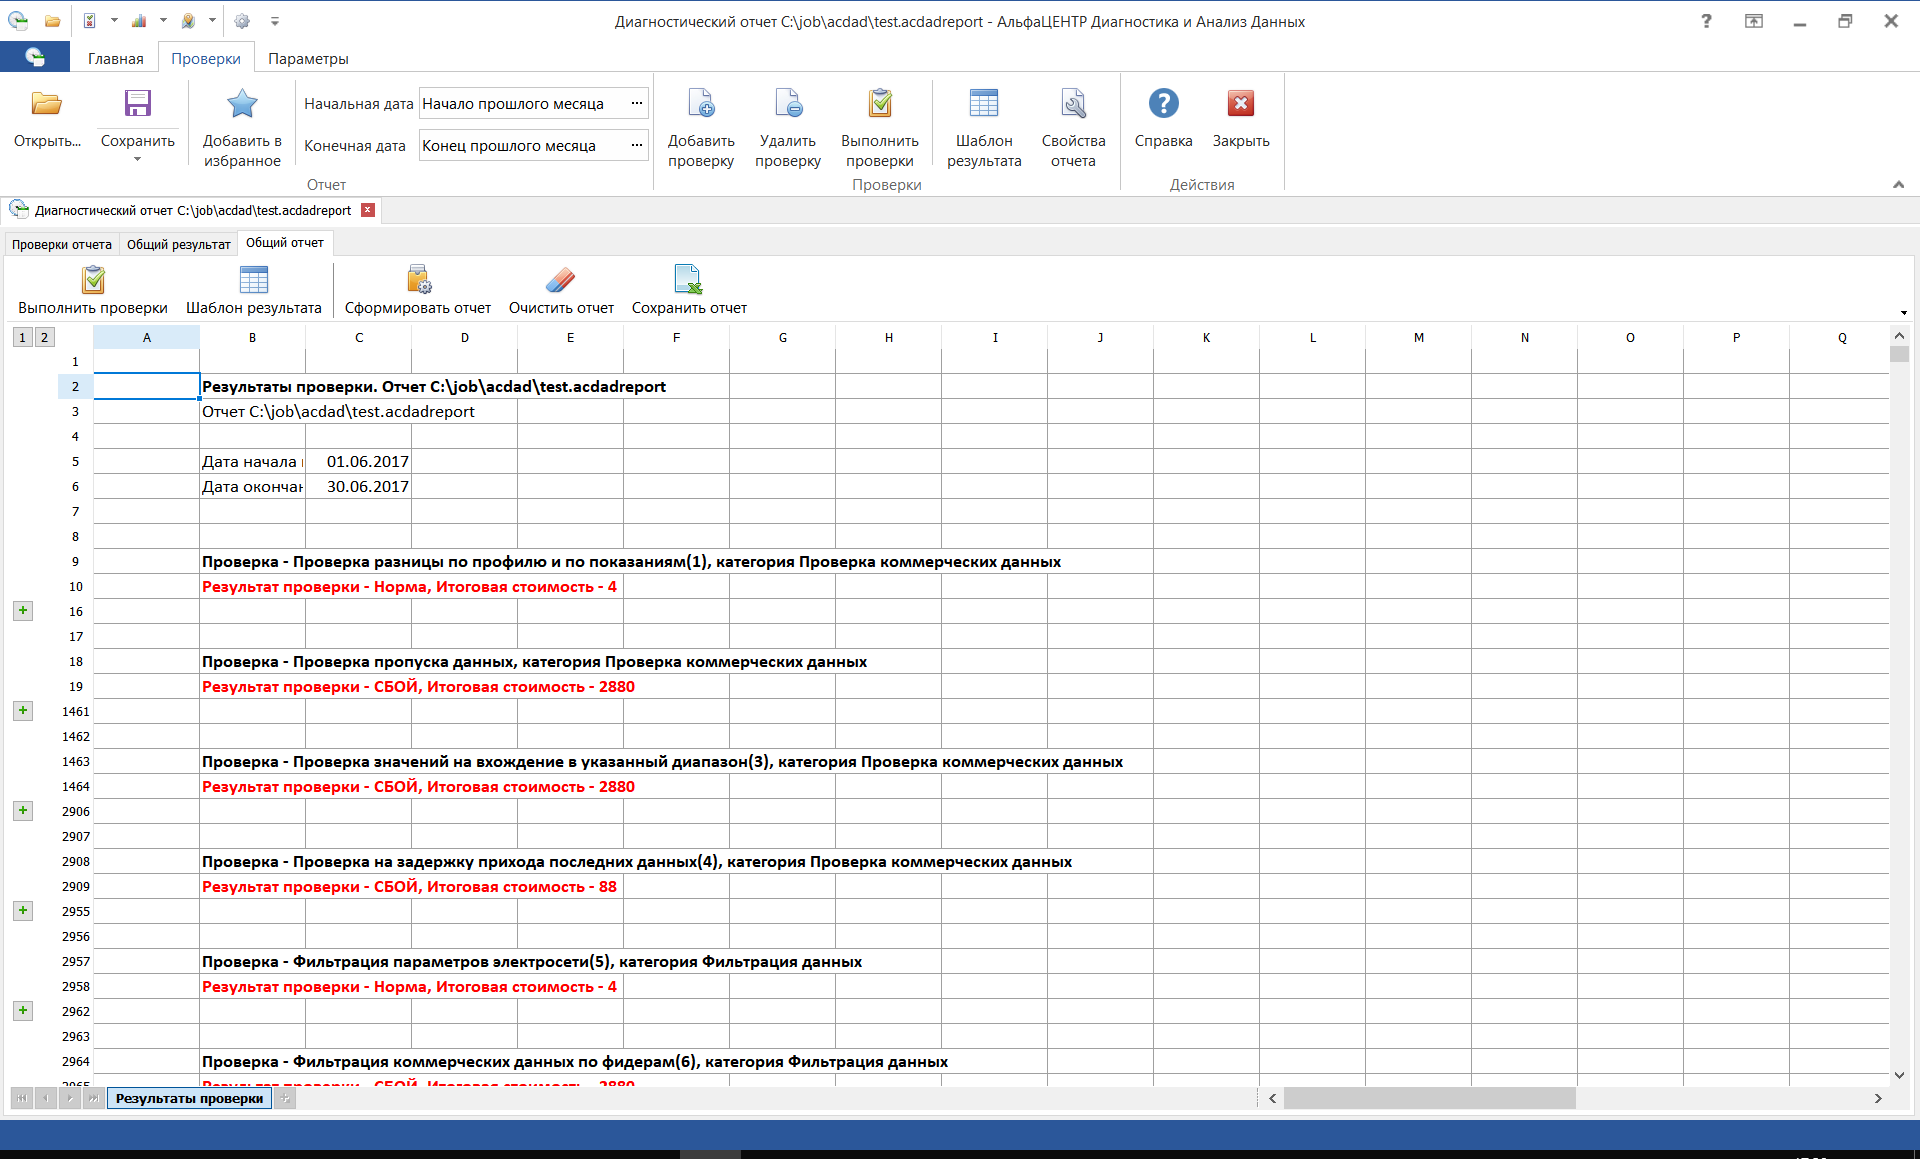Click the Закрыть button in Действия group
The height and width of the screenshot is (1159, 1920).
tap(1240, 118)
